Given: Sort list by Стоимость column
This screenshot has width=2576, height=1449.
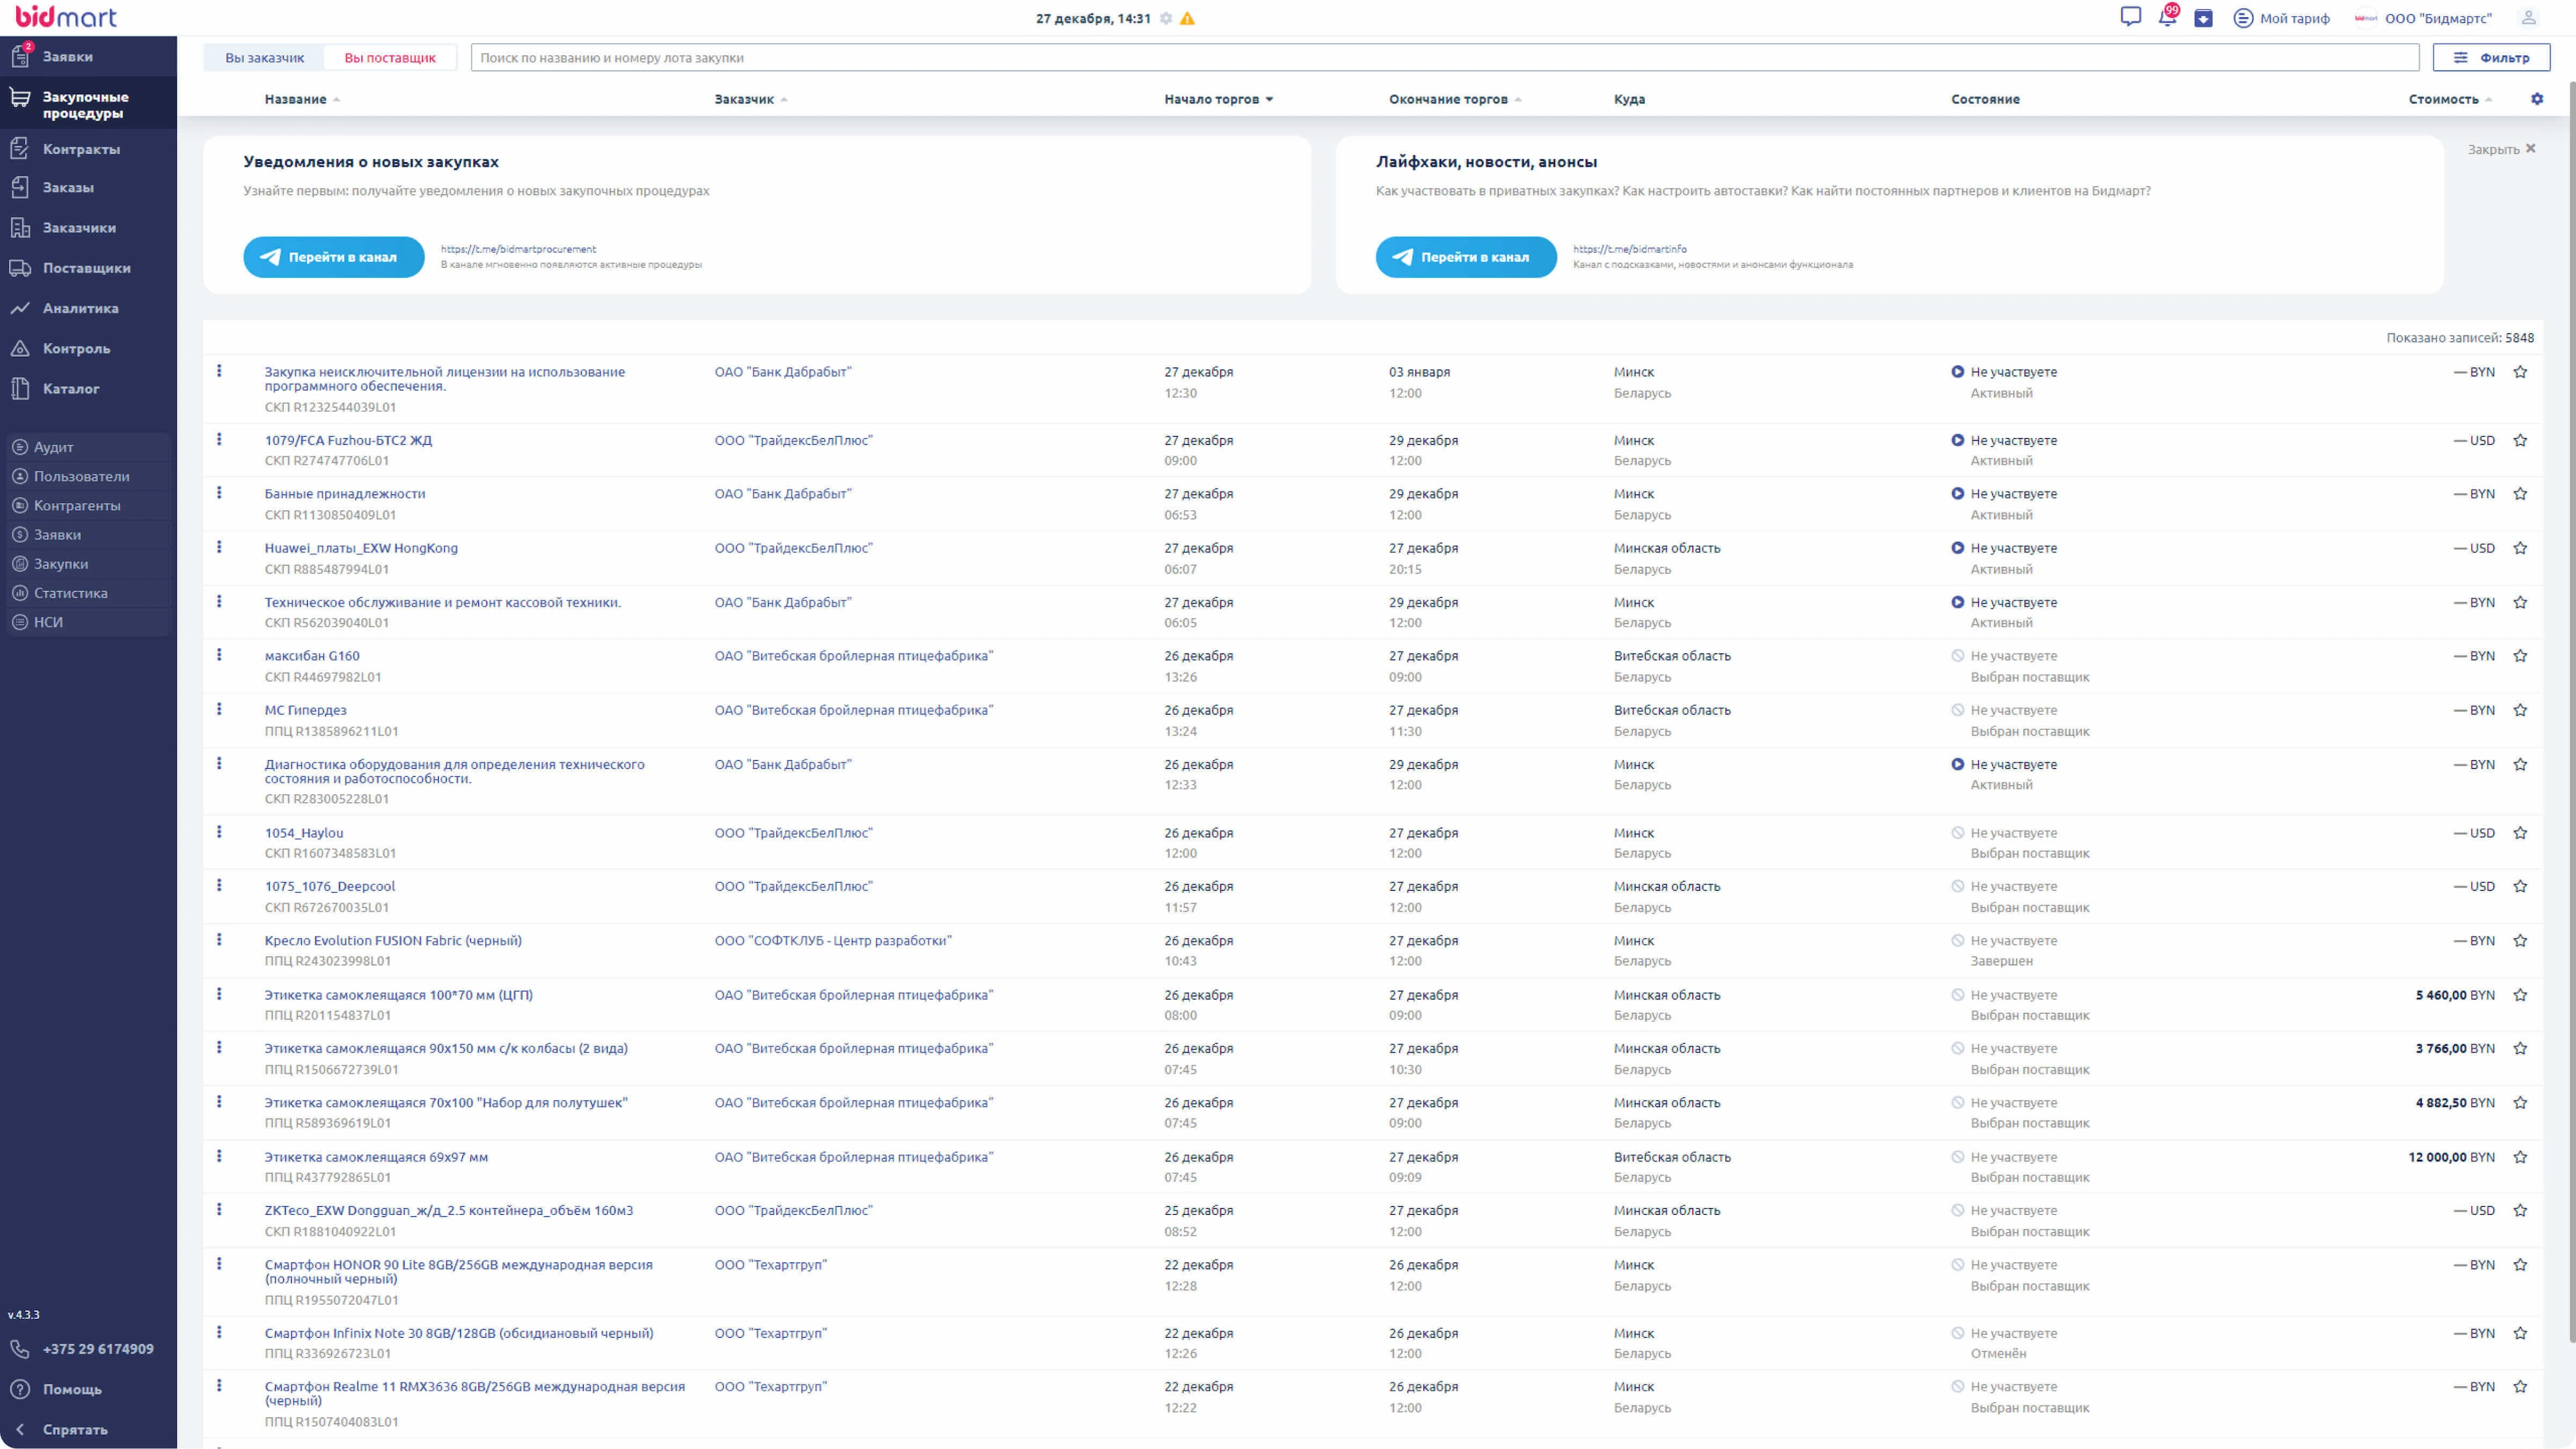Looking at the screenshot, I should pos(2443,99).
